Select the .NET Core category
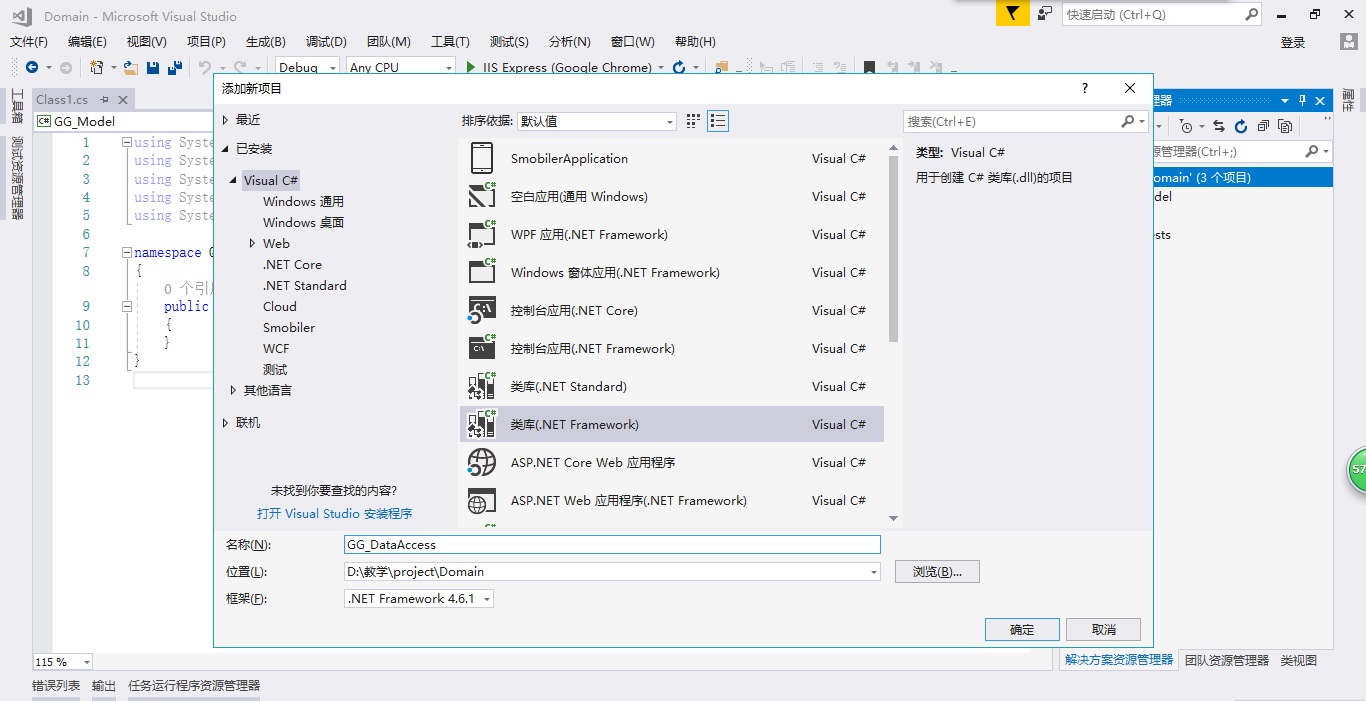1366x701 pixels. [292, 264]
